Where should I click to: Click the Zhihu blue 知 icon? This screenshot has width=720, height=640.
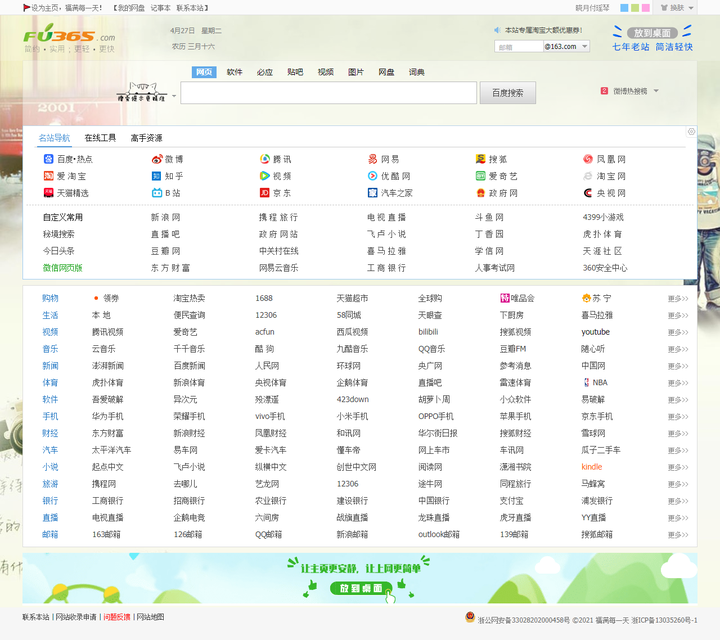(x=157, y=176)
